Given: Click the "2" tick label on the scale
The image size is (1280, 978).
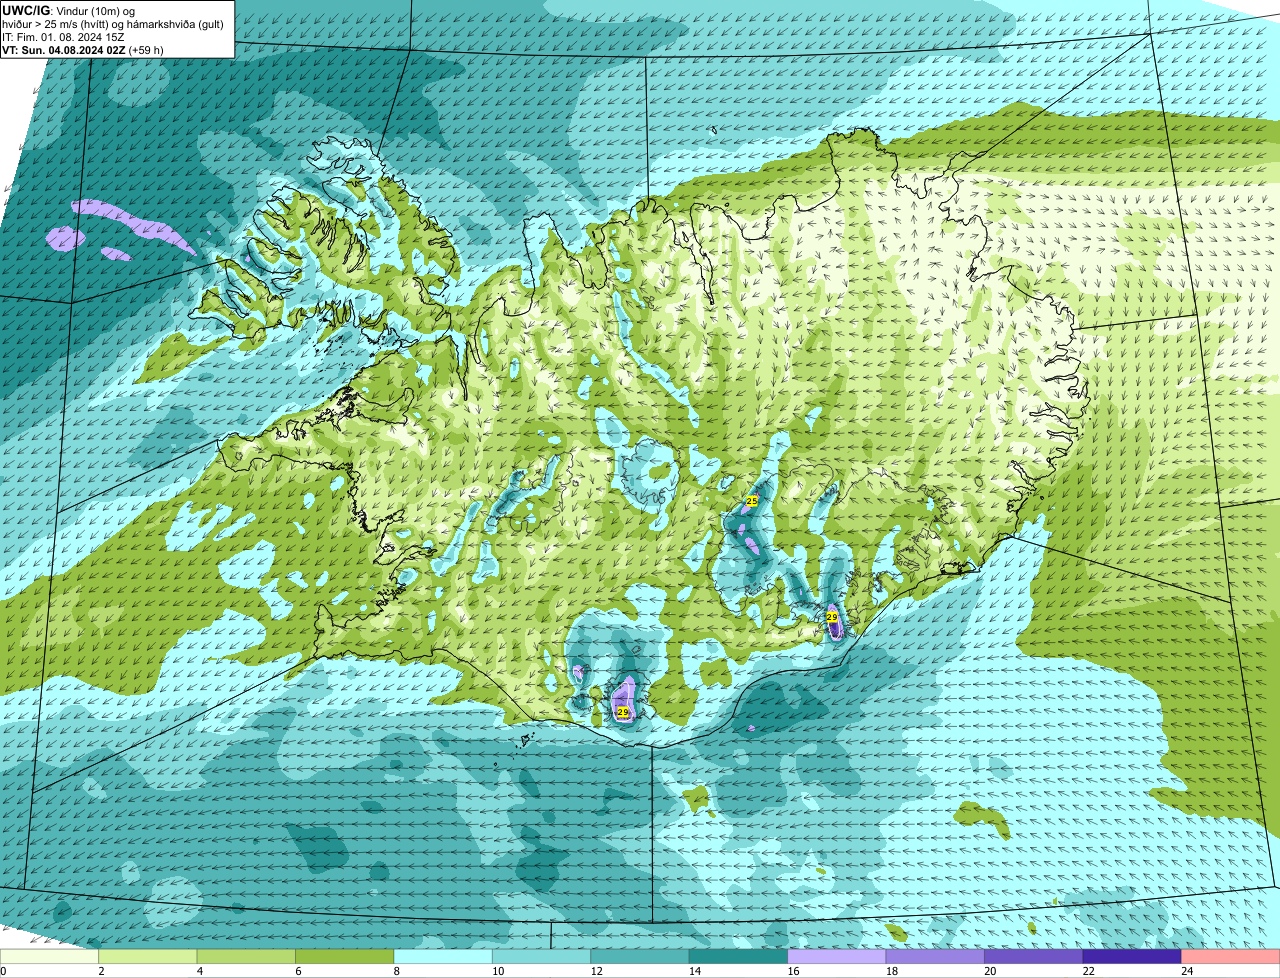Looking at the screenshot, I should pos(101,971).
